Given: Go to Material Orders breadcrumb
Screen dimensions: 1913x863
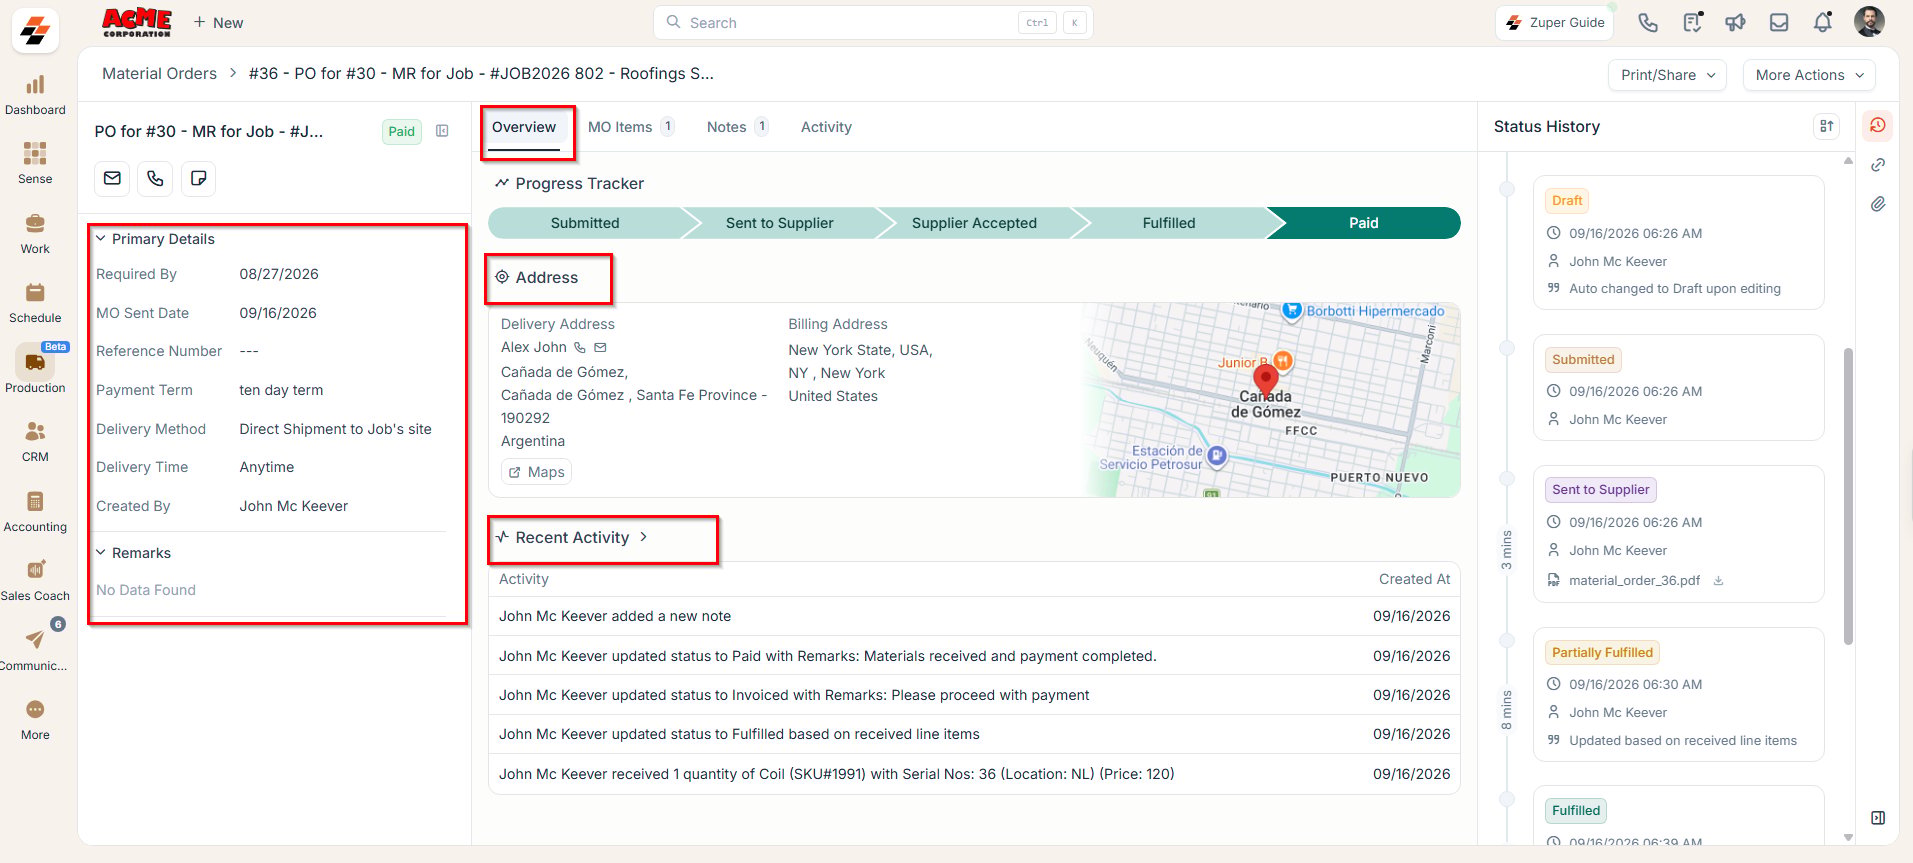Looking at the screenshot, I should point(159,74).
